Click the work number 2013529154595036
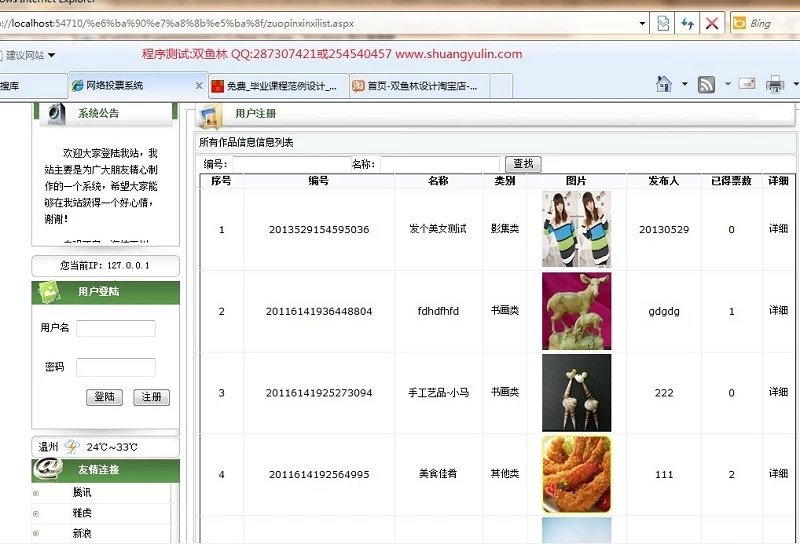This screenshot has height=544, width=800. pyautogui.click(x=319, y=230)
